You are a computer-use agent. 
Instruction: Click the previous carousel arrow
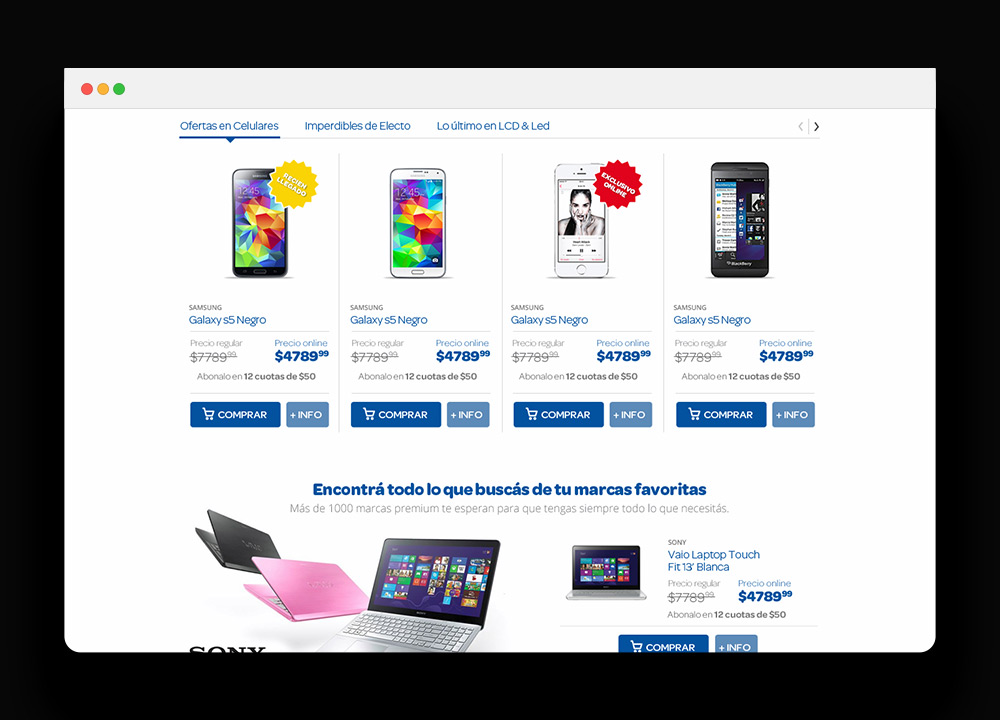(x=801, y=126)
